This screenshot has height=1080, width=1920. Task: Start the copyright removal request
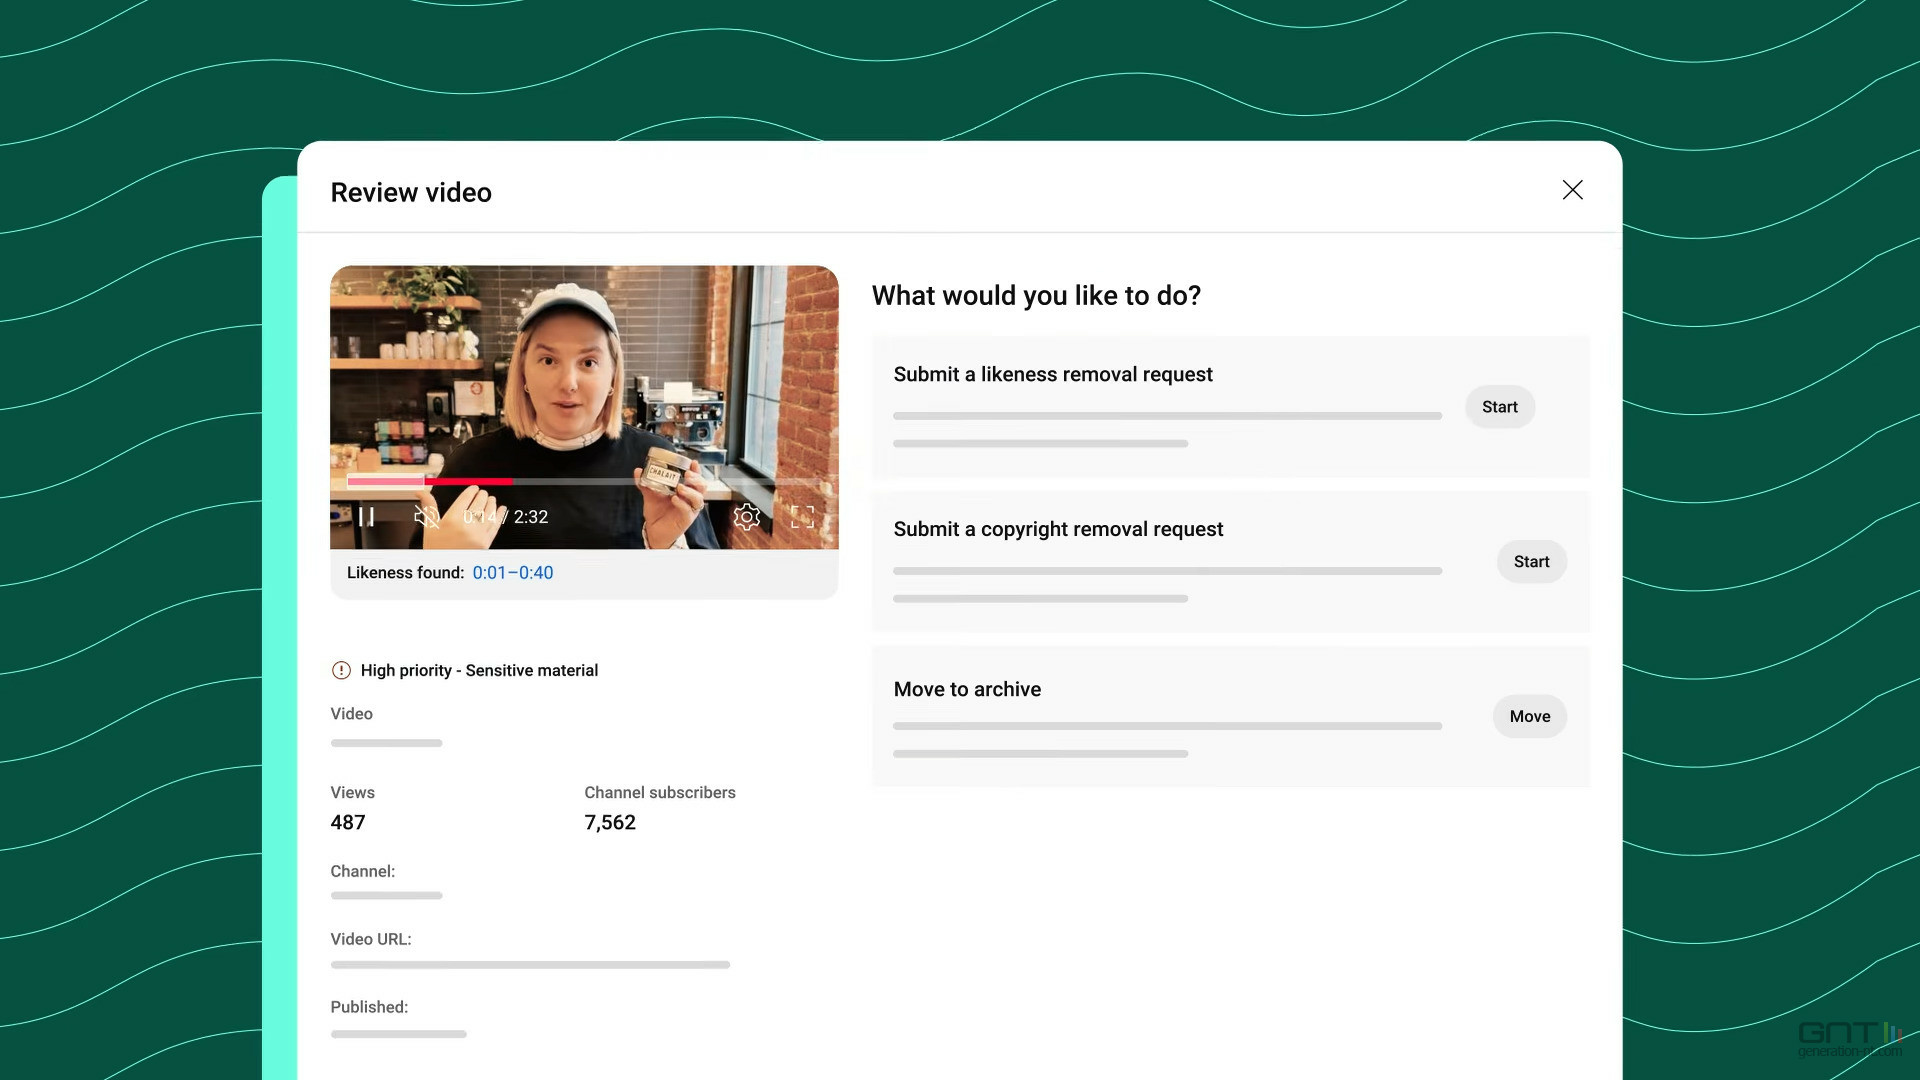[x=1530, y=562]
